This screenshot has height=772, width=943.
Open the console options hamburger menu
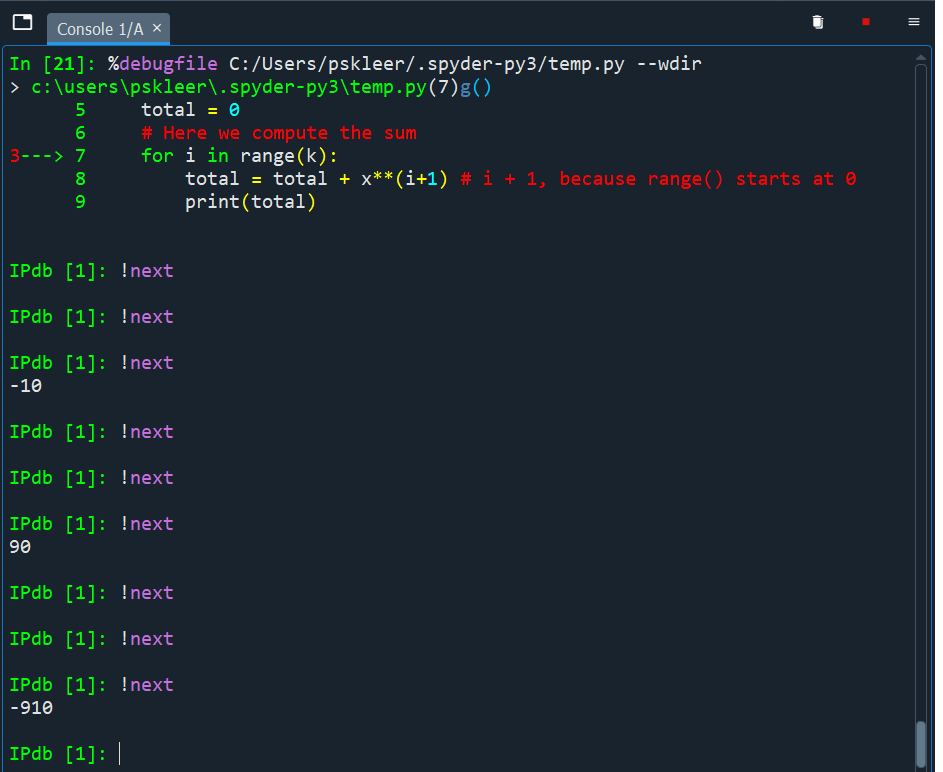point(914,22)
